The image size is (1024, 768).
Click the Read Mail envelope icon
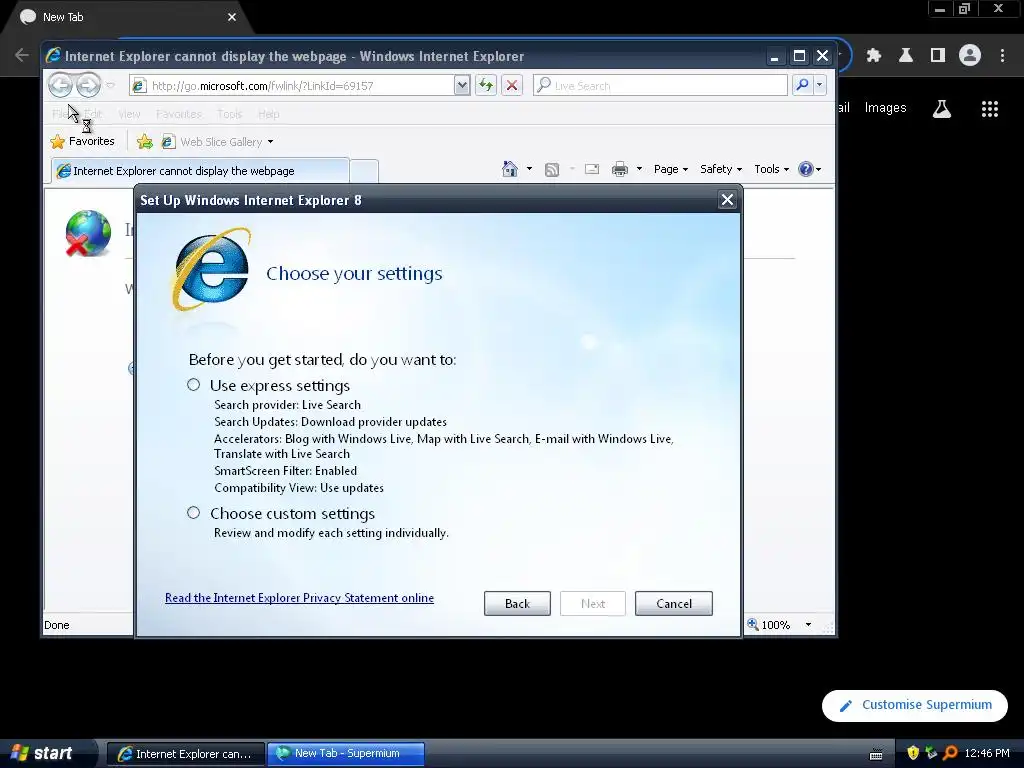(x=592, y=169)
